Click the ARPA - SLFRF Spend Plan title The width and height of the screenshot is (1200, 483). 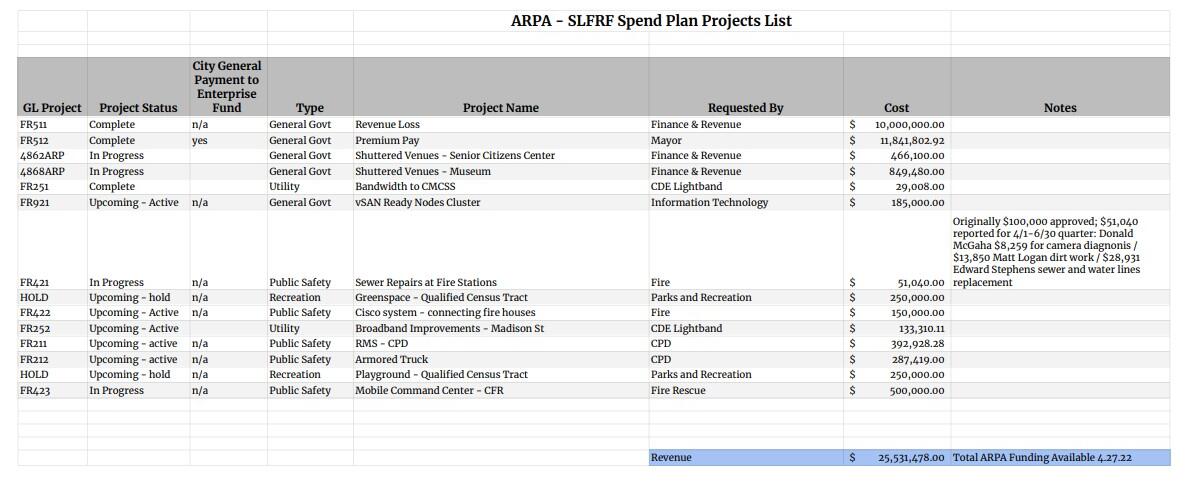(651, 21)
